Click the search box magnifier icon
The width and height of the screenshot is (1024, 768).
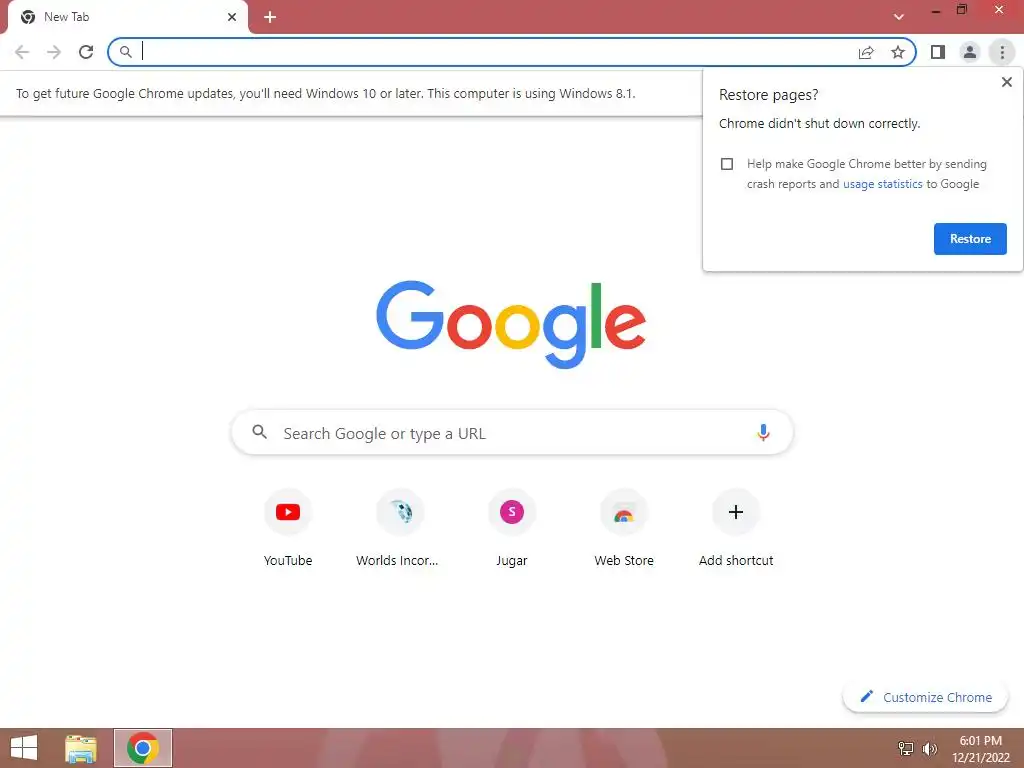click(x=259, y=432)
